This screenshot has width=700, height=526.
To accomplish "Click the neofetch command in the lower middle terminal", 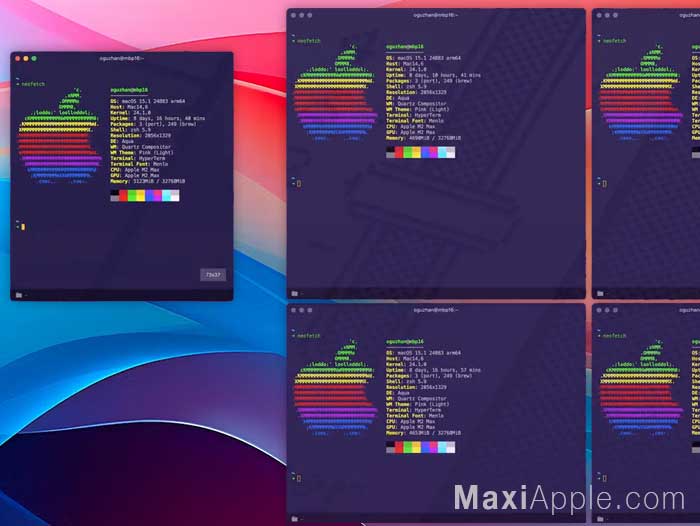I will pos(309,335).
